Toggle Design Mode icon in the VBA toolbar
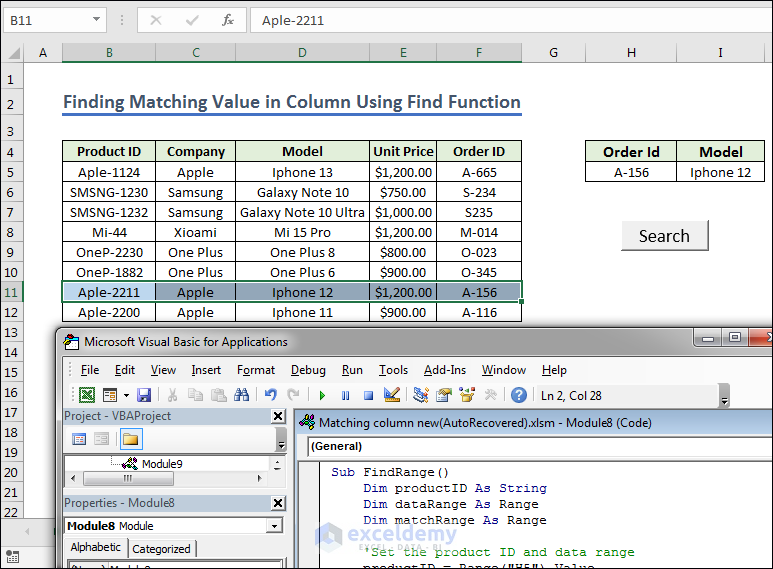Image resolution: width=773 pixels, height=569 pixels. pyautogui.click(x=392, y=395)
